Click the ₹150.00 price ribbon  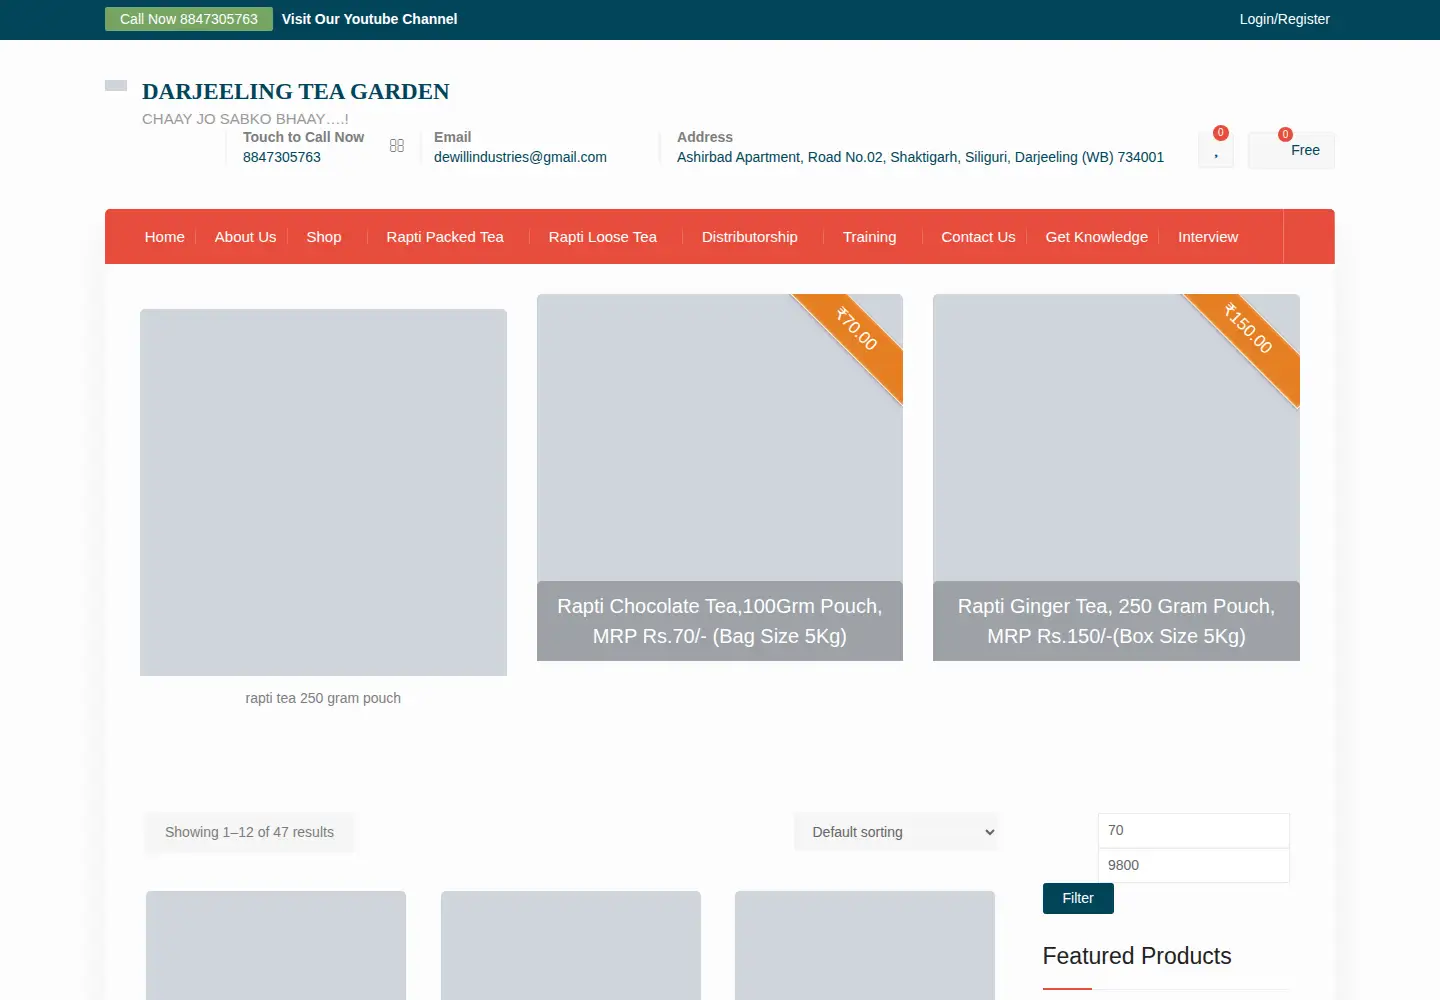(x=1249, y=329)
